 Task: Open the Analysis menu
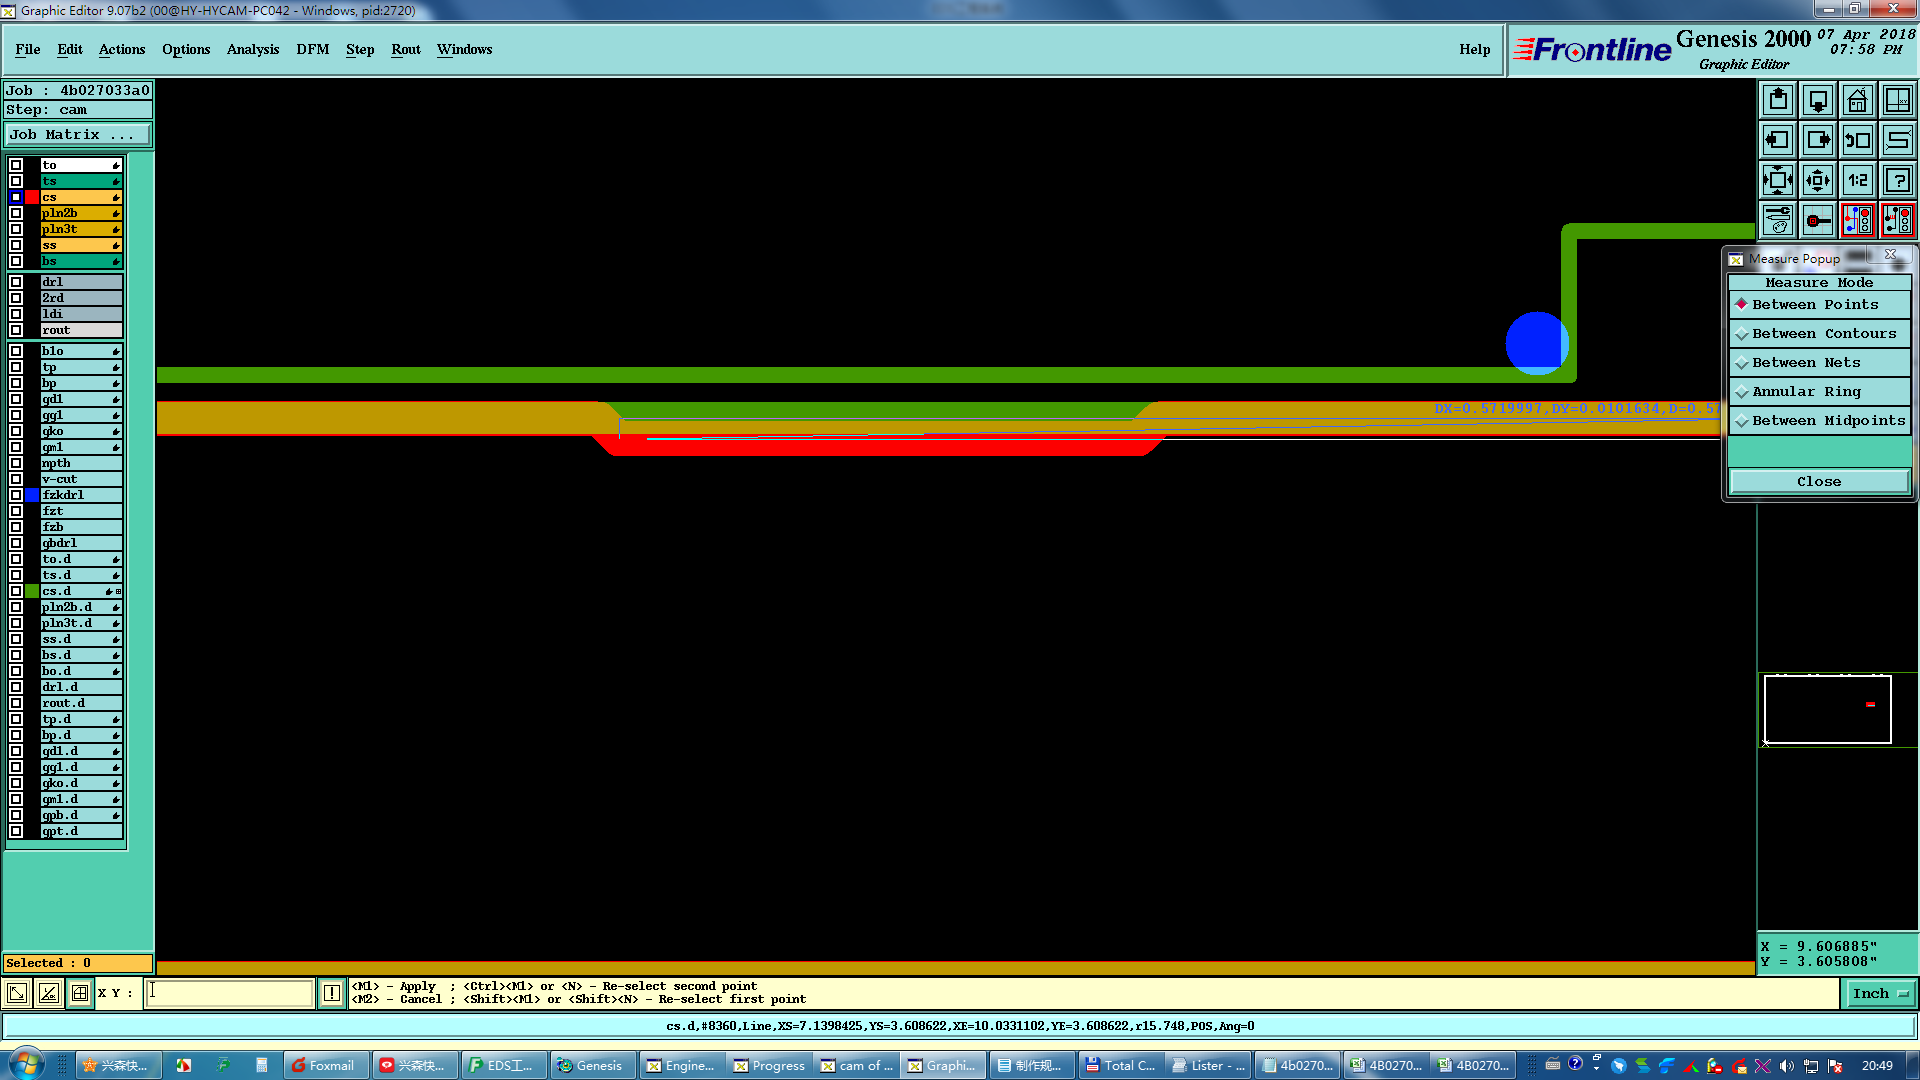tap(252, 49)
